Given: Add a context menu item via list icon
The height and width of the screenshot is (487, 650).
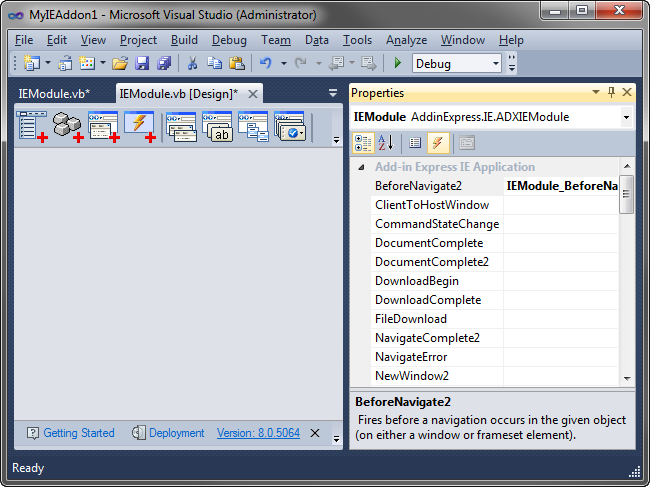Looking at the screenshot, I should pyautogui.click(x=32, y=127).
